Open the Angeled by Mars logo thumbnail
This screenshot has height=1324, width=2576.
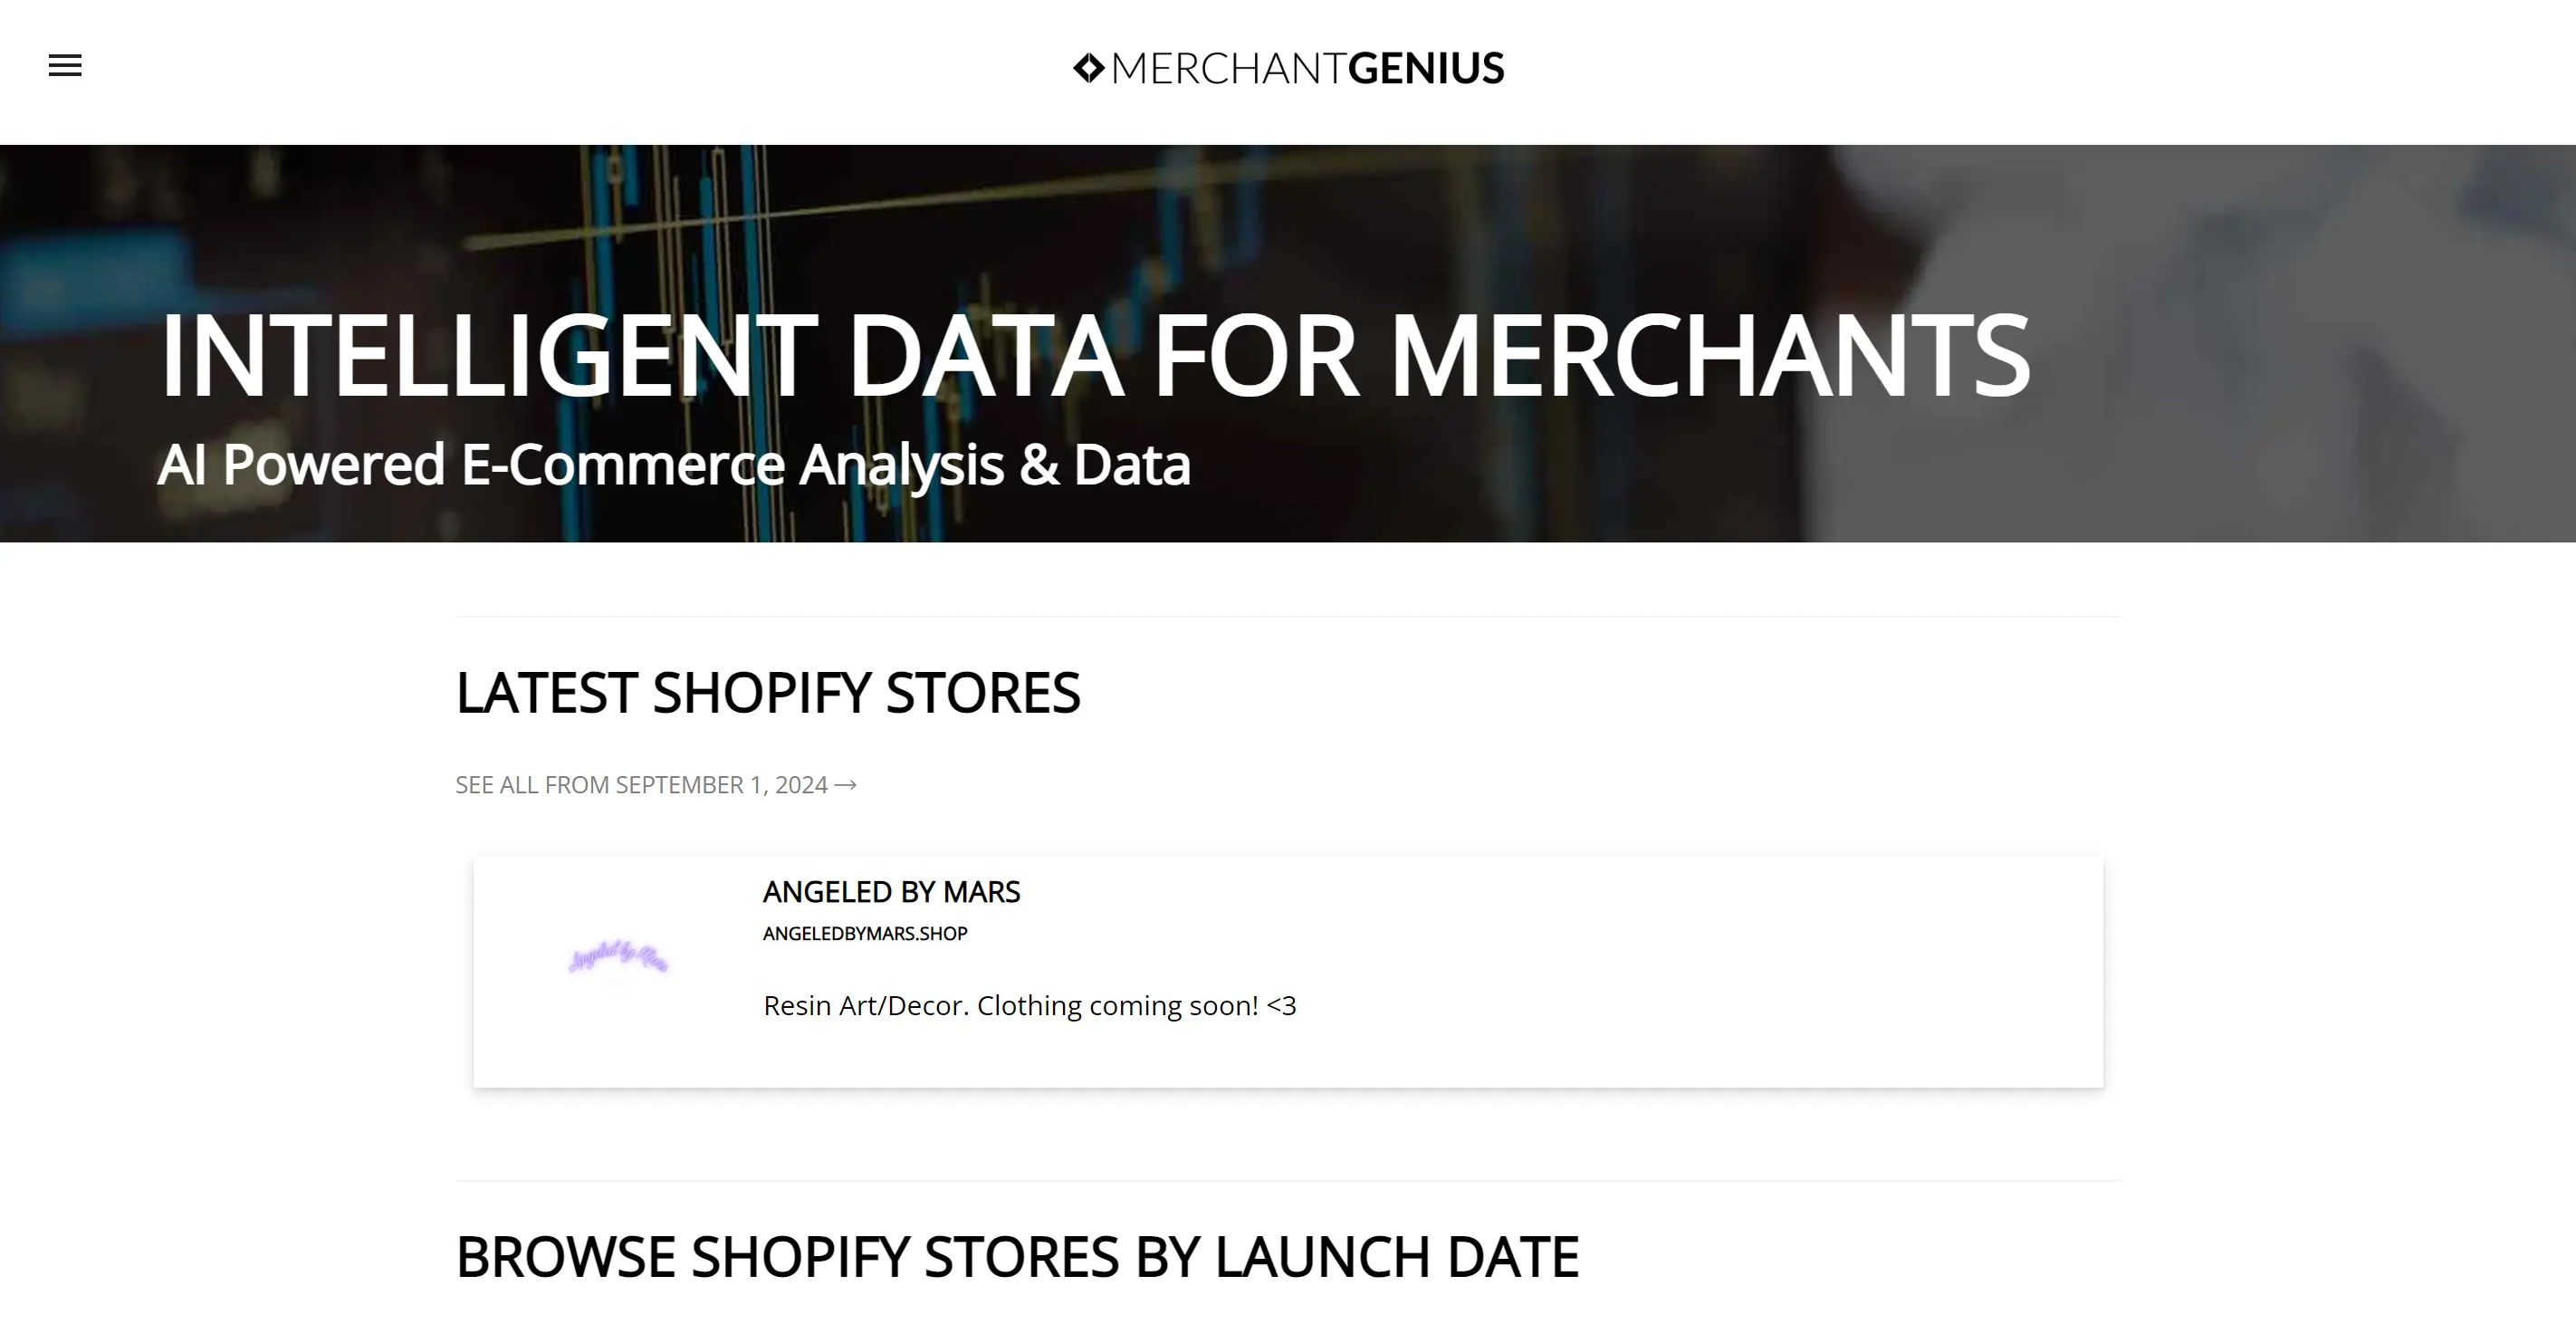[x=618, y=958]
